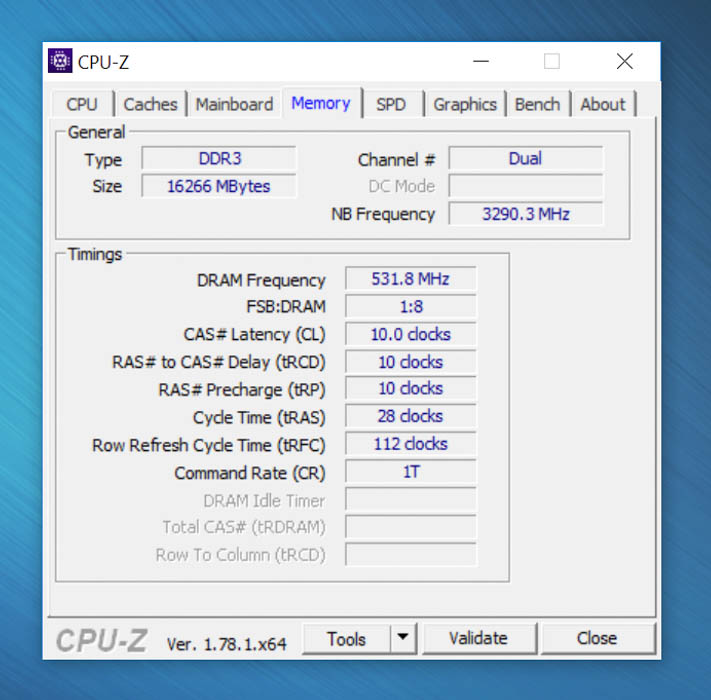This screenshot has height=700, width=711.
Task: Switch to the Caches tab
Action: 151,104
